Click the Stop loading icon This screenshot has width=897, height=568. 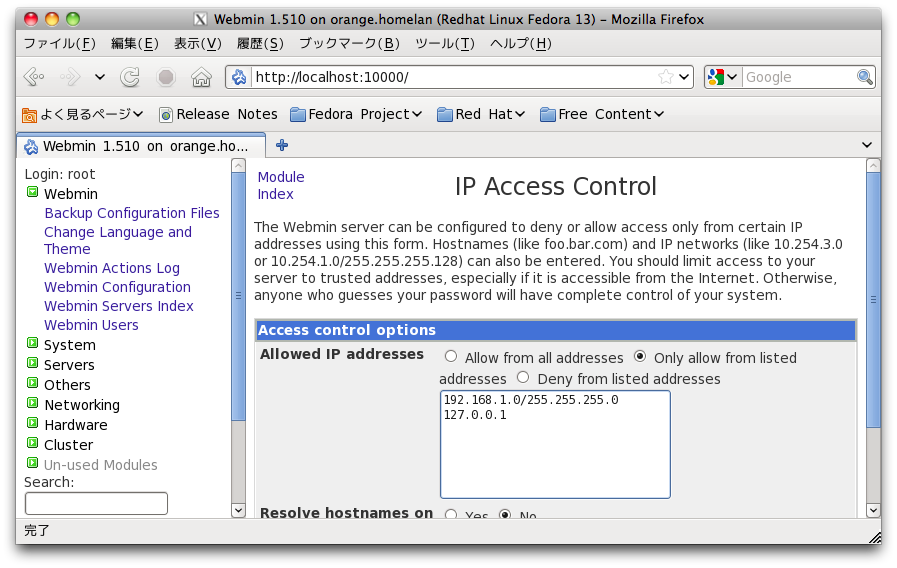[x=166, y=77]
